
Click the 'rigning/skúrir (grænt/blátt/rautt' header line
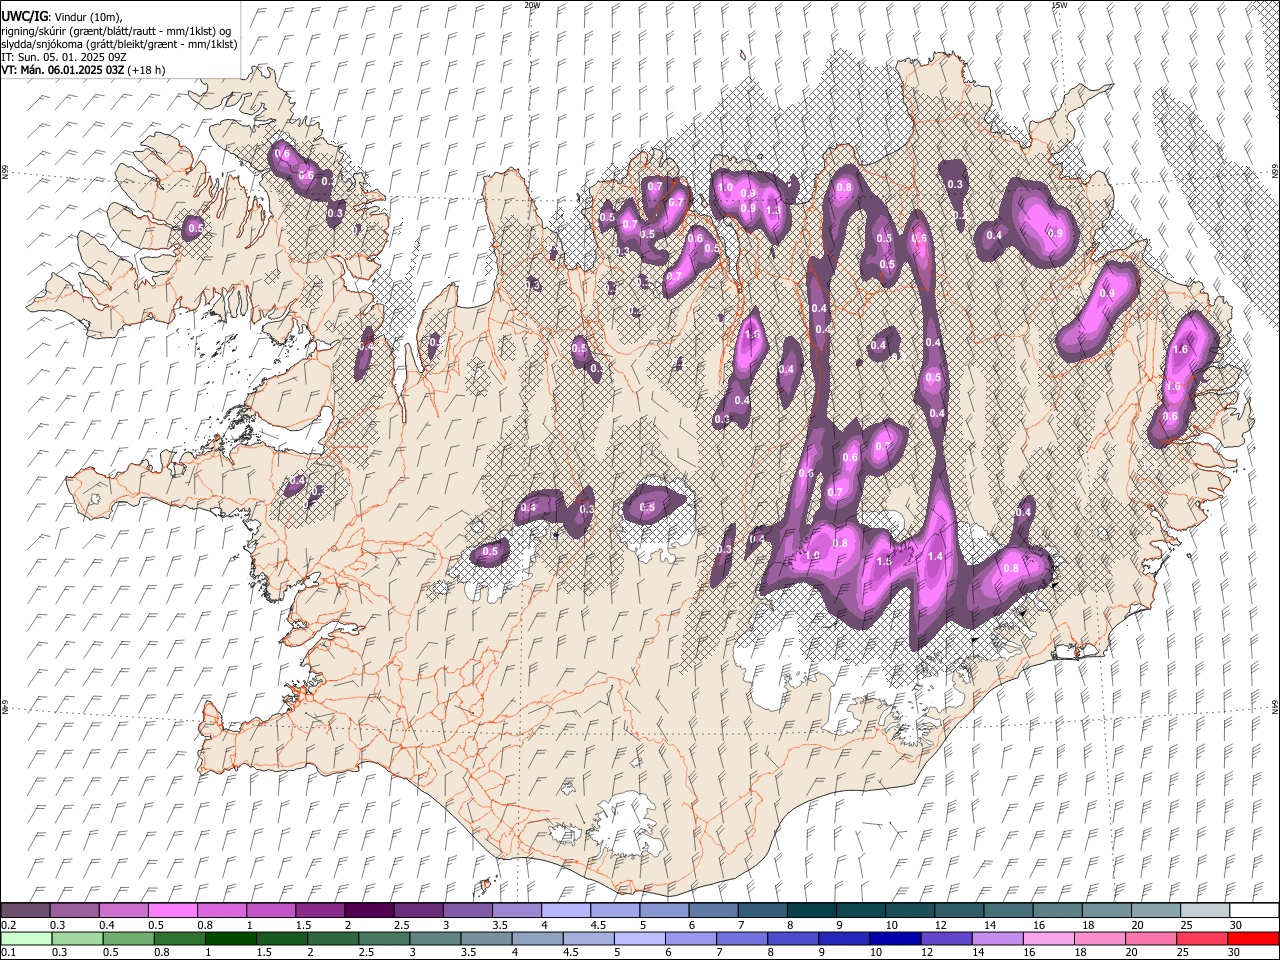pyautogui.click(x=116, y=31)
